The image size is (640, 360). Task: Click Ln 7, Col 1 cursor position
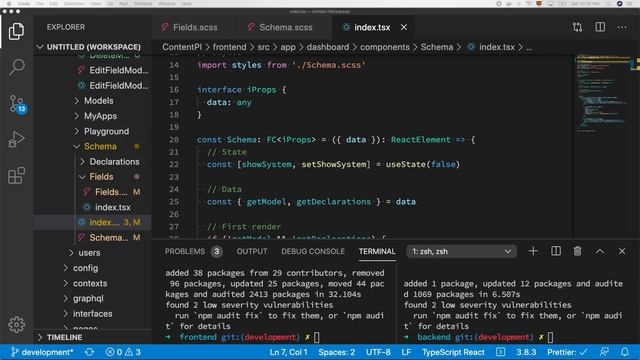pos(289,352)
